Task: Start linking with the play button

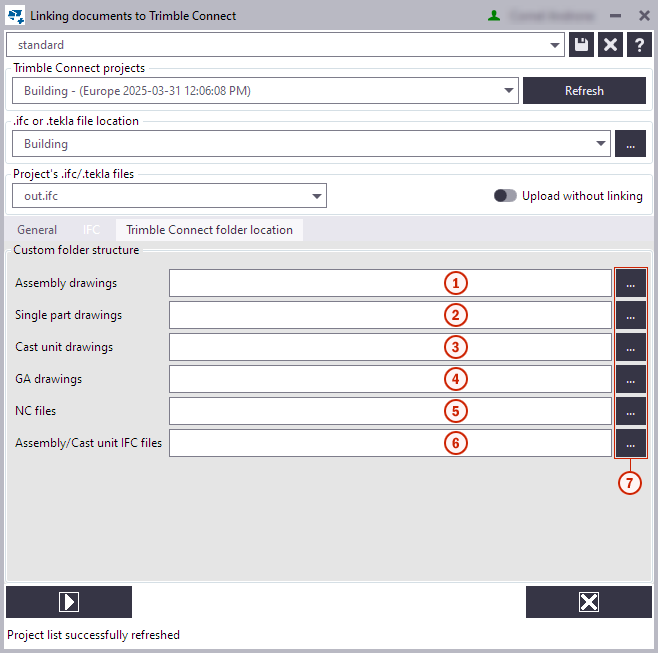Action: (69, 602)
